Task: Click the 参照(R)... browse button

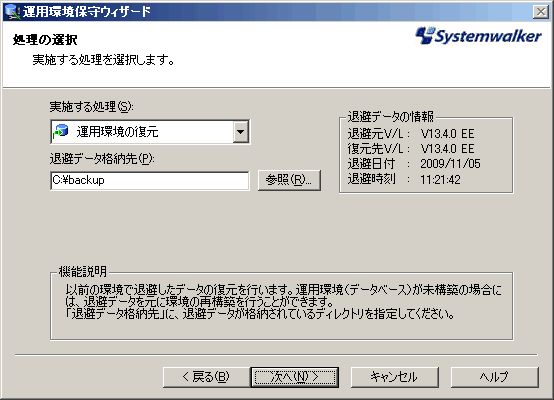Action: click(x=289, y=180)
